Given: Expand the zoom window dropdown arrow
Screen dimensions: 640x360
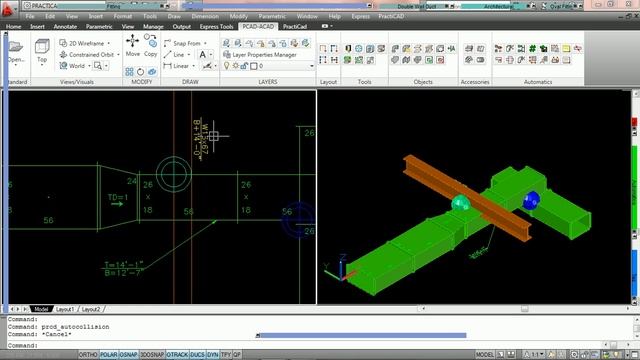Looking at the screenshot, I should [x=106, y=66].
